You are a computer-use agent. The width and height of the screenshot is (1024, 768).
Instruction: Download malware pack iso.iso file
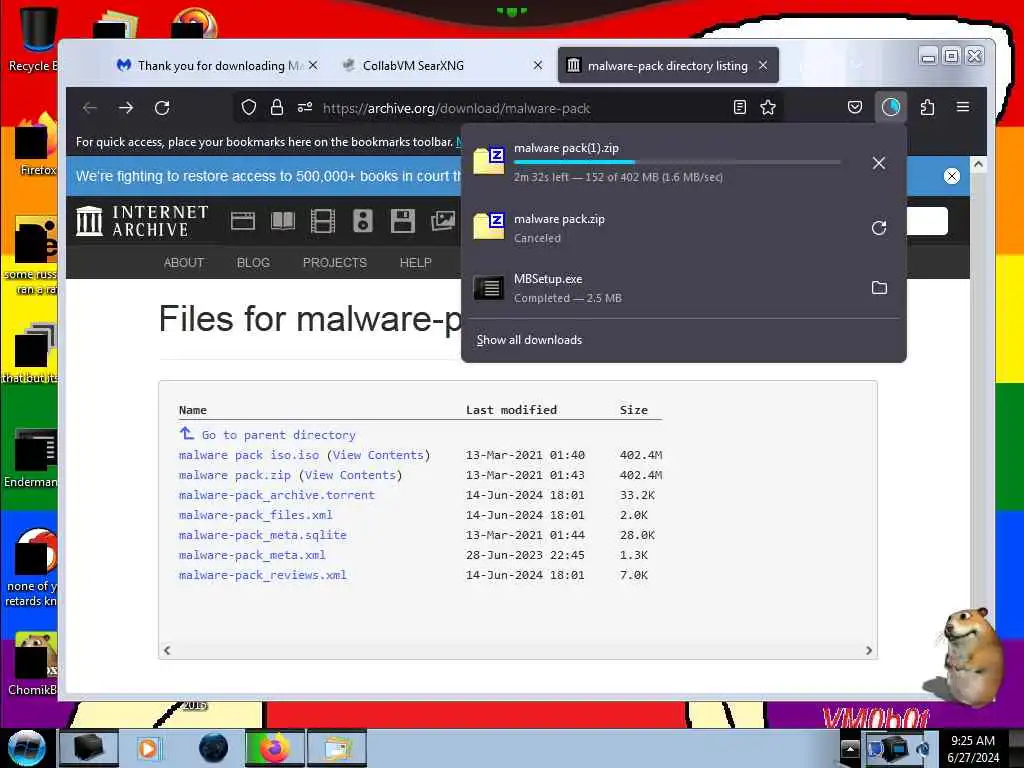(249, 455)
